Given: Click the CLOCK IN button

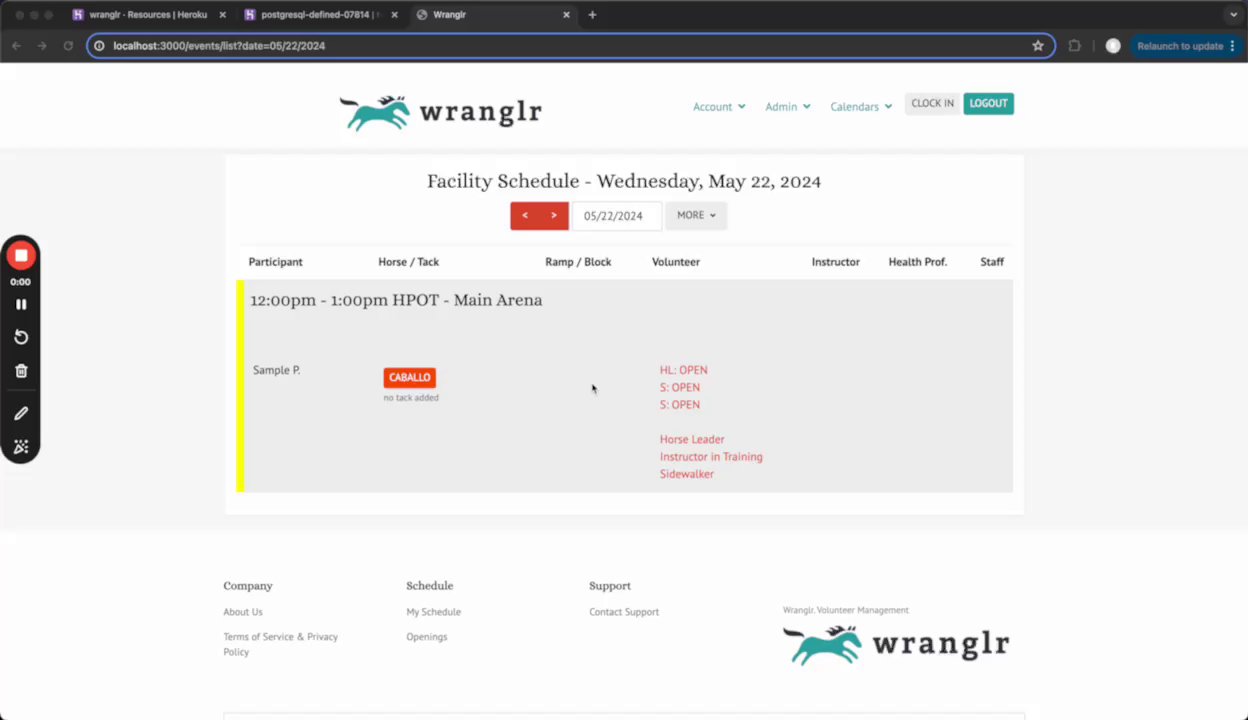Looking at the screenshot, I should (932, 104).
